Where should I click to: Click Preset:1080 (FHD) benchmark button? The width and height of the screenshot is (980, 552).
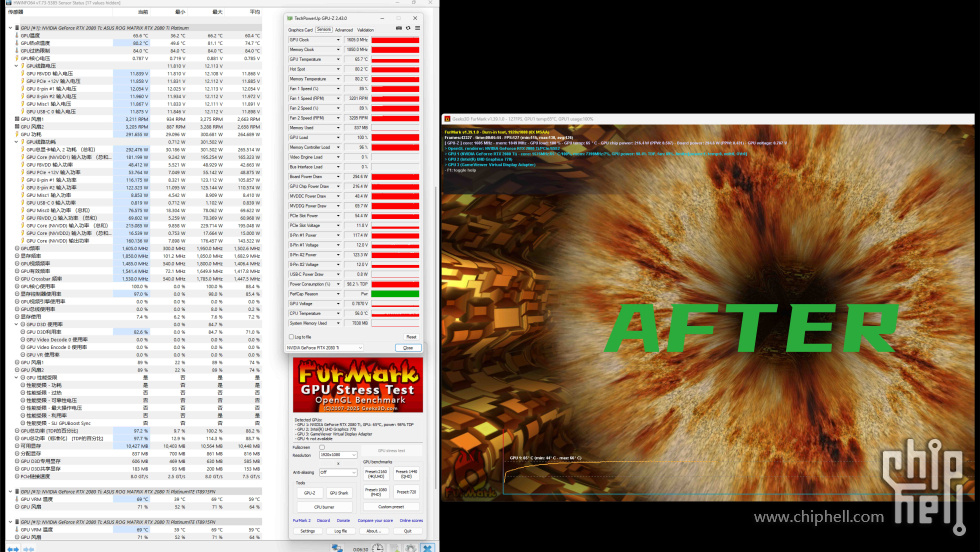[376, 492]
